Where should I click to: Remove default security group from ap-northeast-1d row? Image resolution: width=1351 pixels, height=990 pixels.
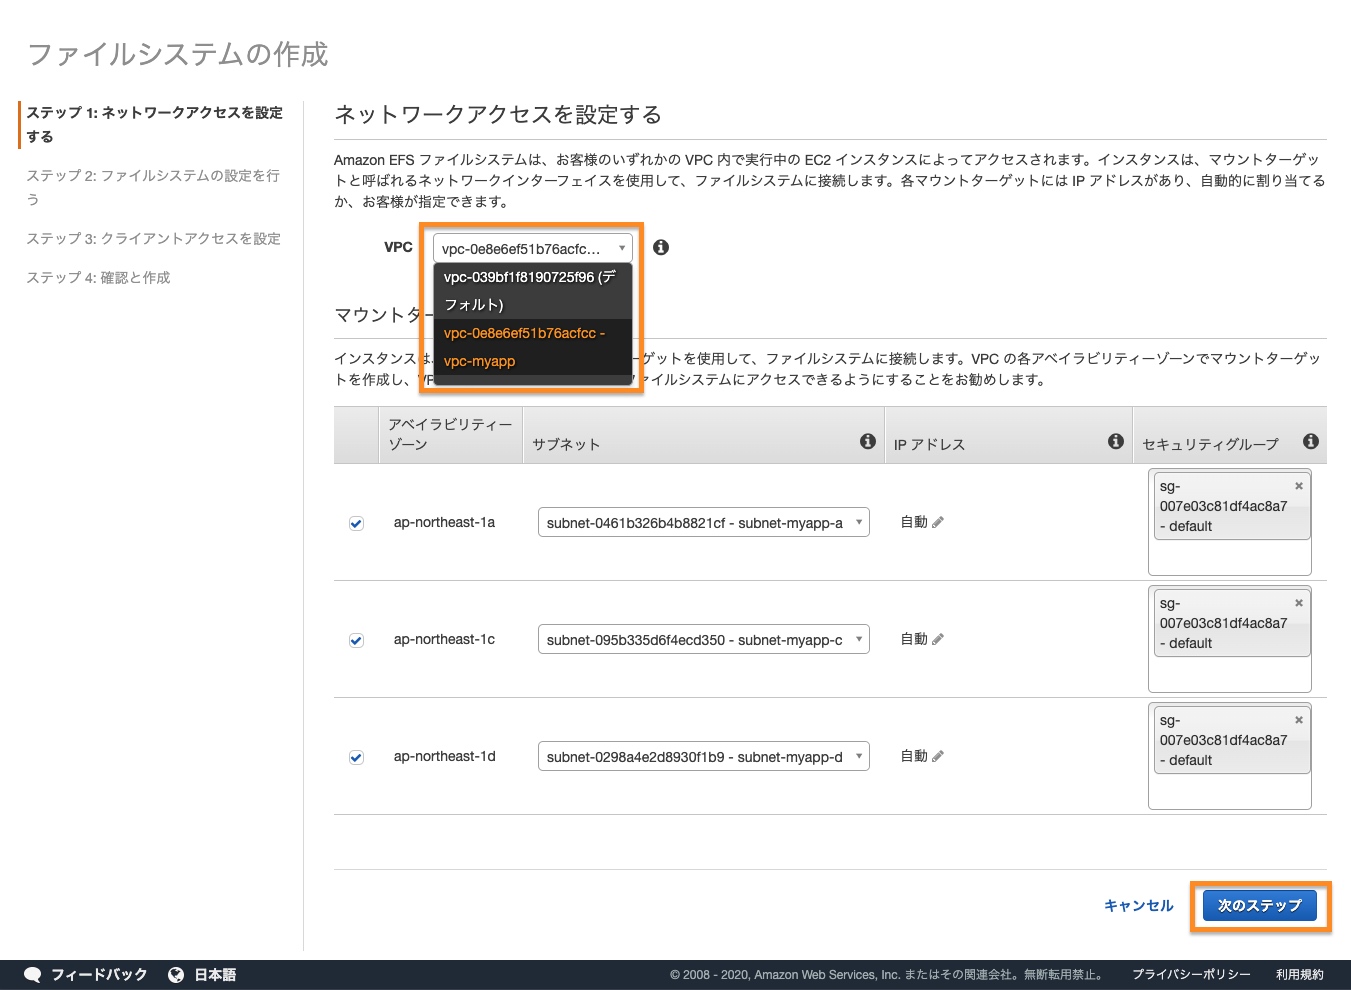(1299, 720)
